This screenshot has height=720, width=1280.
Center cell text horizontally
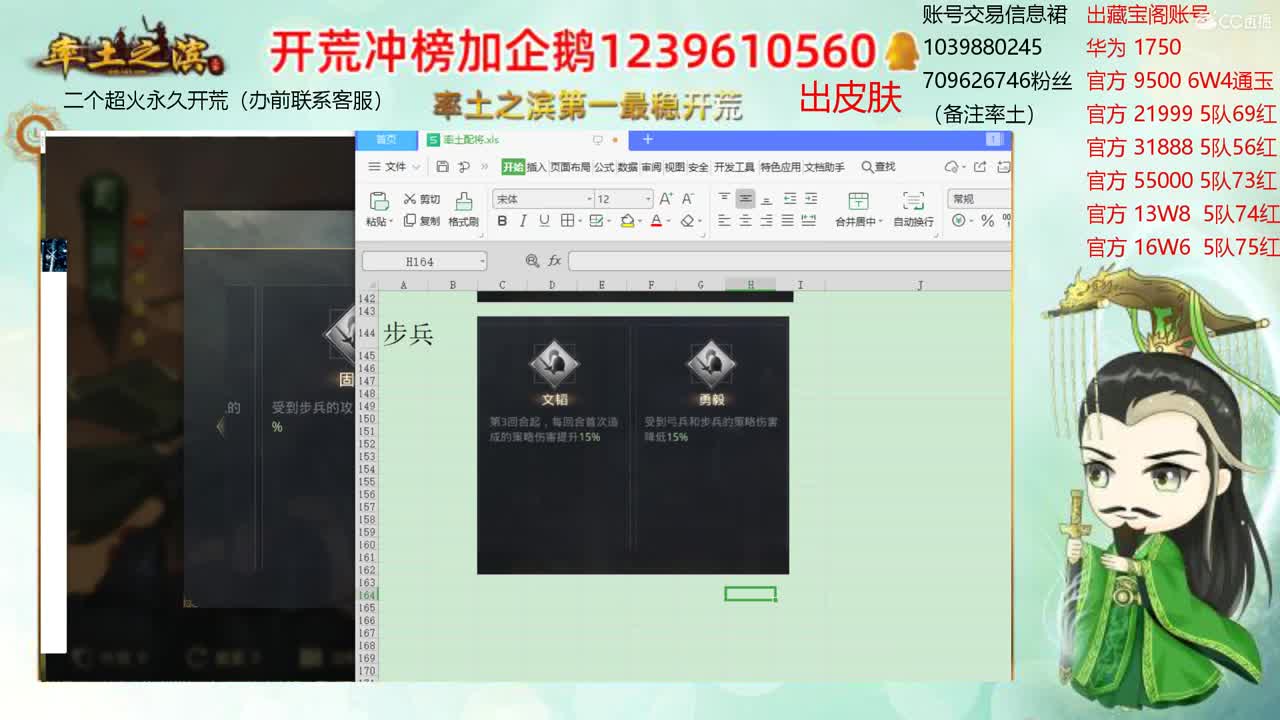coord(745,221)
